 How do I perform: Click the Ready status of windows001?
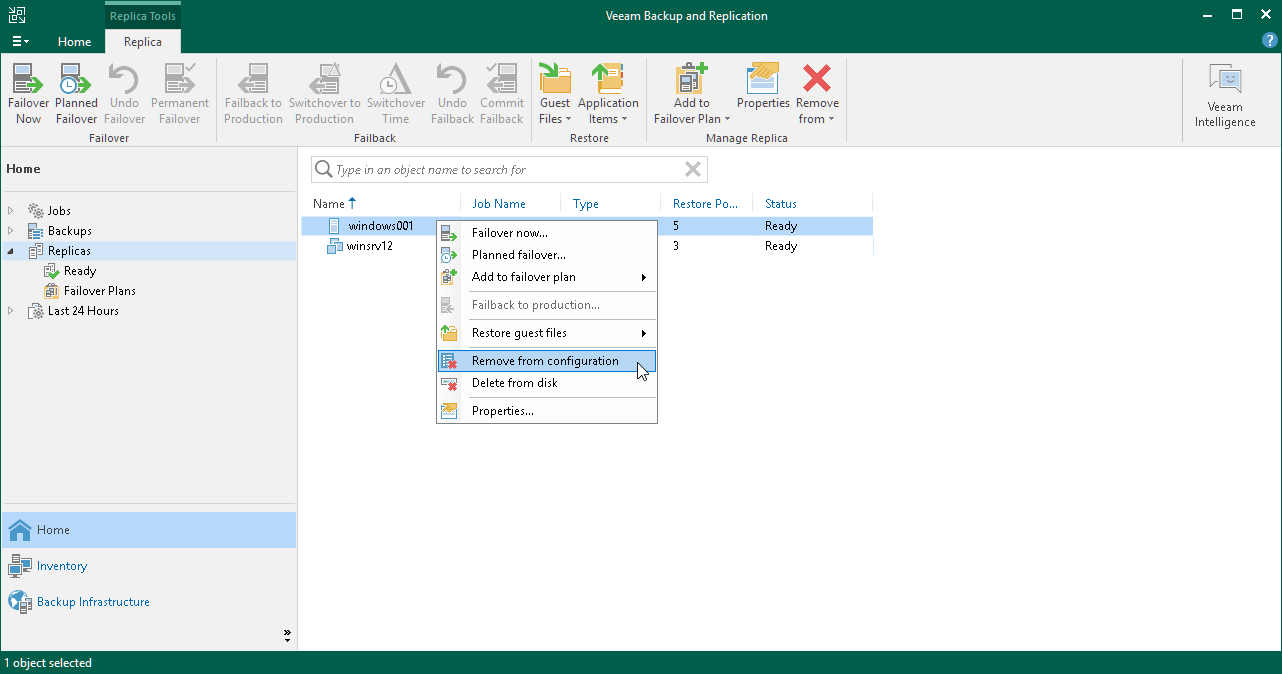(x=781, y=226)
